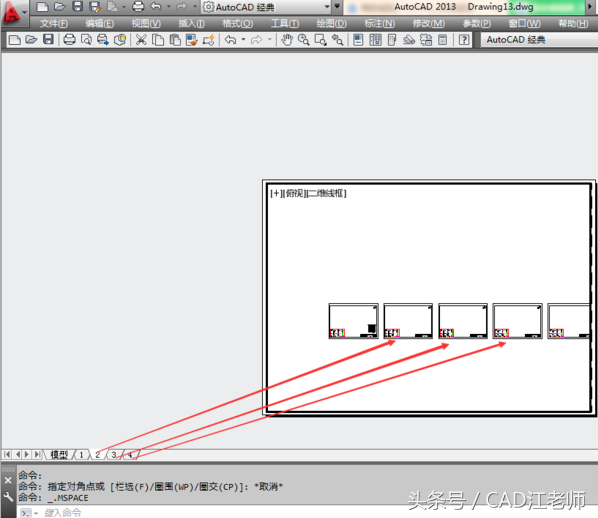
Task: Expand the command line recent commands arrow
Action: (x=36, y=513)
